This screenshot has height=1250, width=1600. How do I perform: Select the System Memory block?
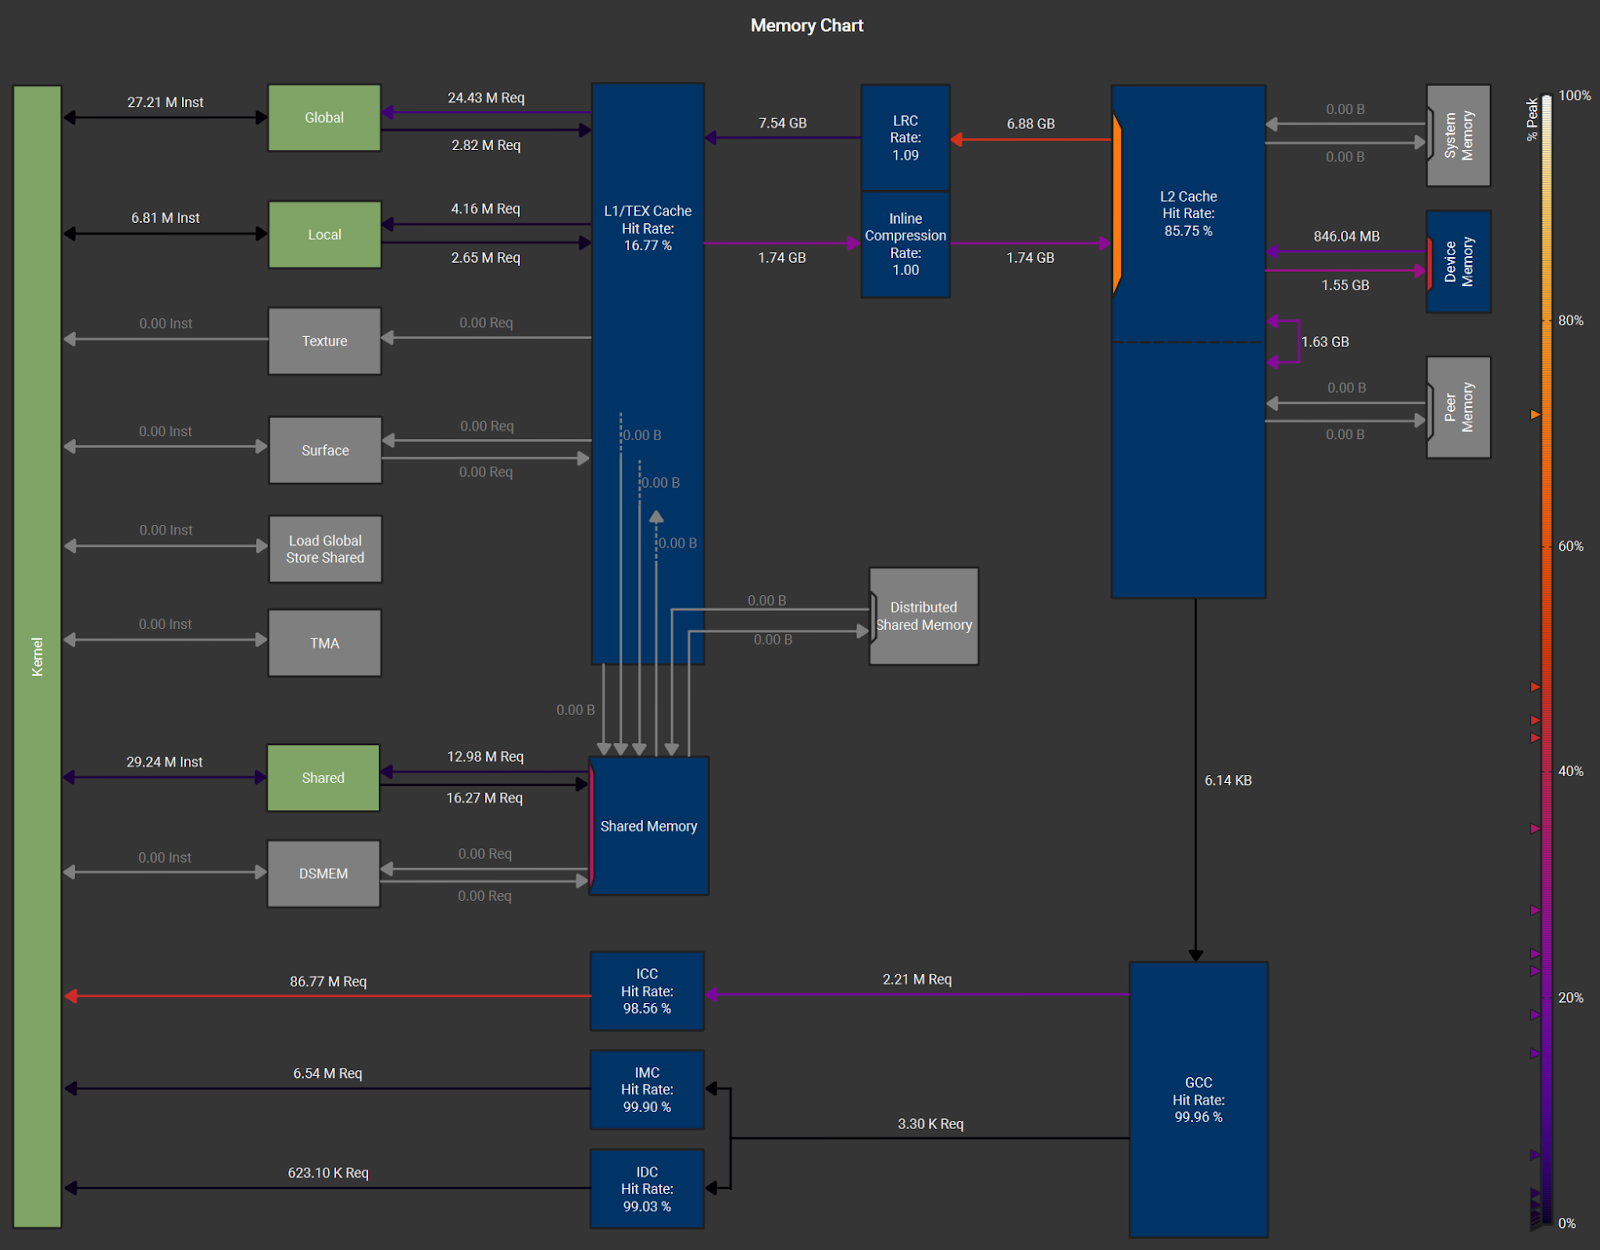tap(1458, 136)
